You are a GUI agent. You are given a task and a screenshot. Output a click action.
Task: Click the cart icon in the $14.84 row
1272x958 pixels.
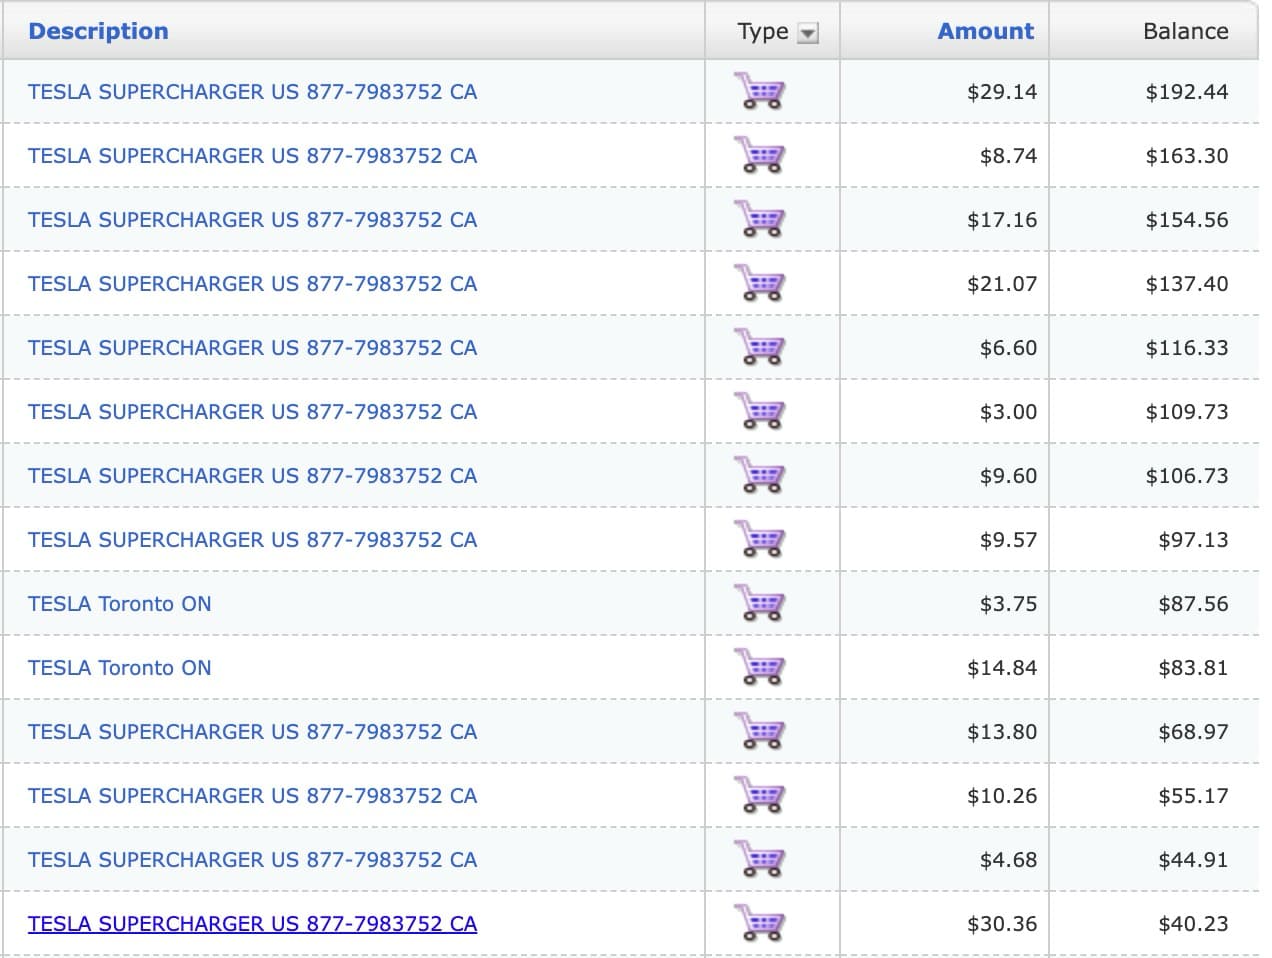759,668
